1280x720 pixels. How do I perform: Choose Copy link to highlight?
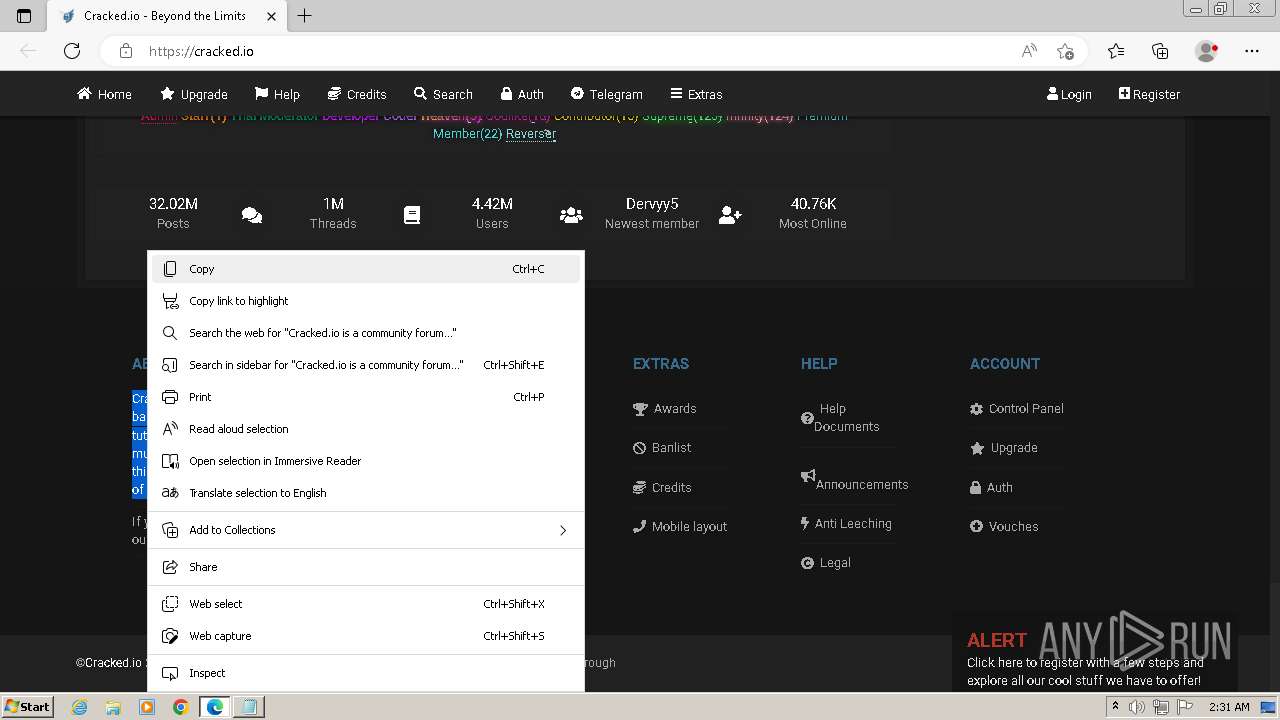(365, 301)
